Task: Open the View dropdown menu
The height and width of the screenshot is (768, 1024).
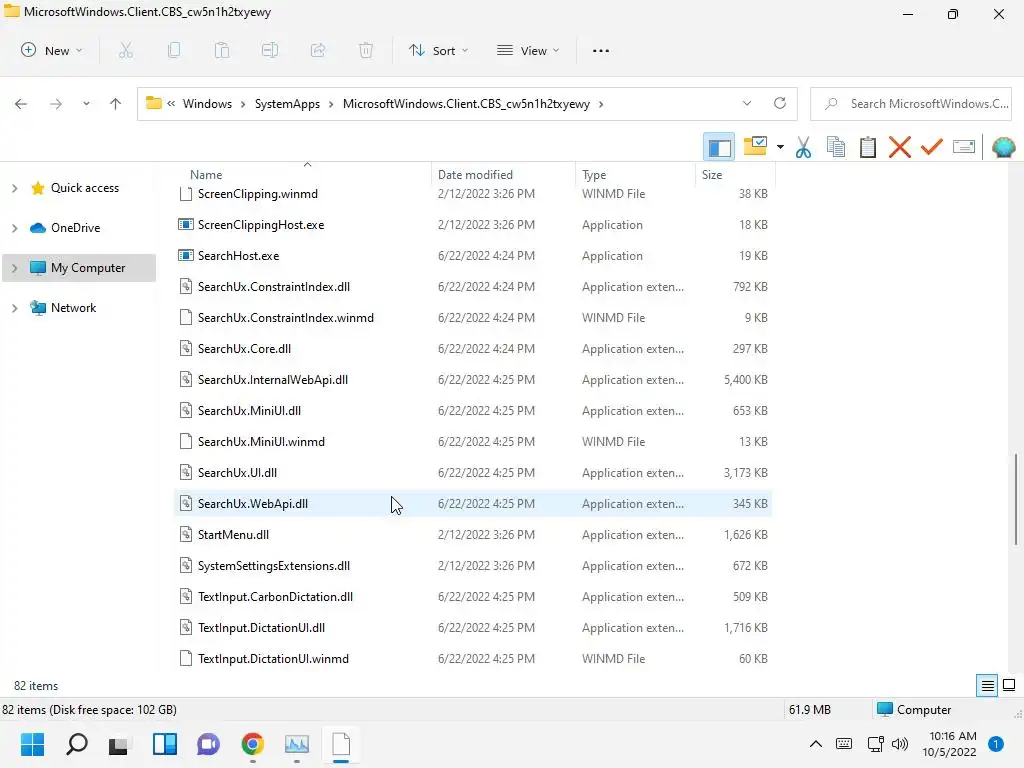Action: [x=528, y=50]
